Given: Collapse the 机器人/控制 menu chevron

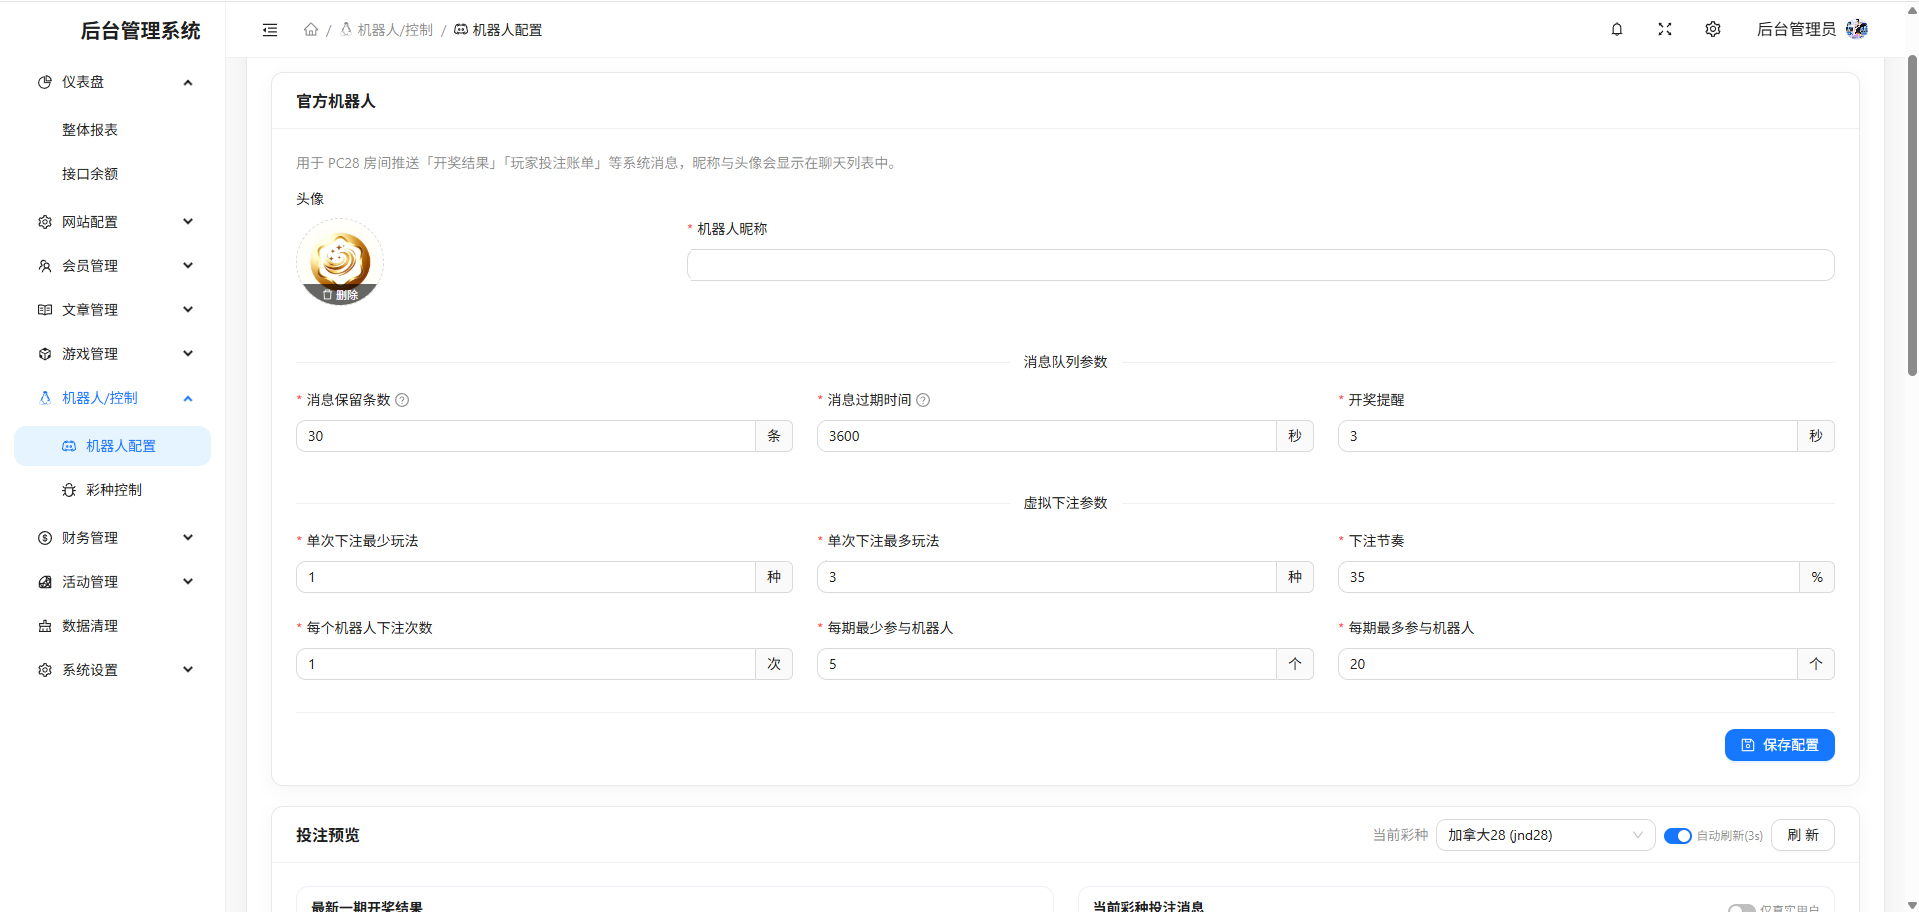Looking at the screenshot, I should [x=188, y=398].
